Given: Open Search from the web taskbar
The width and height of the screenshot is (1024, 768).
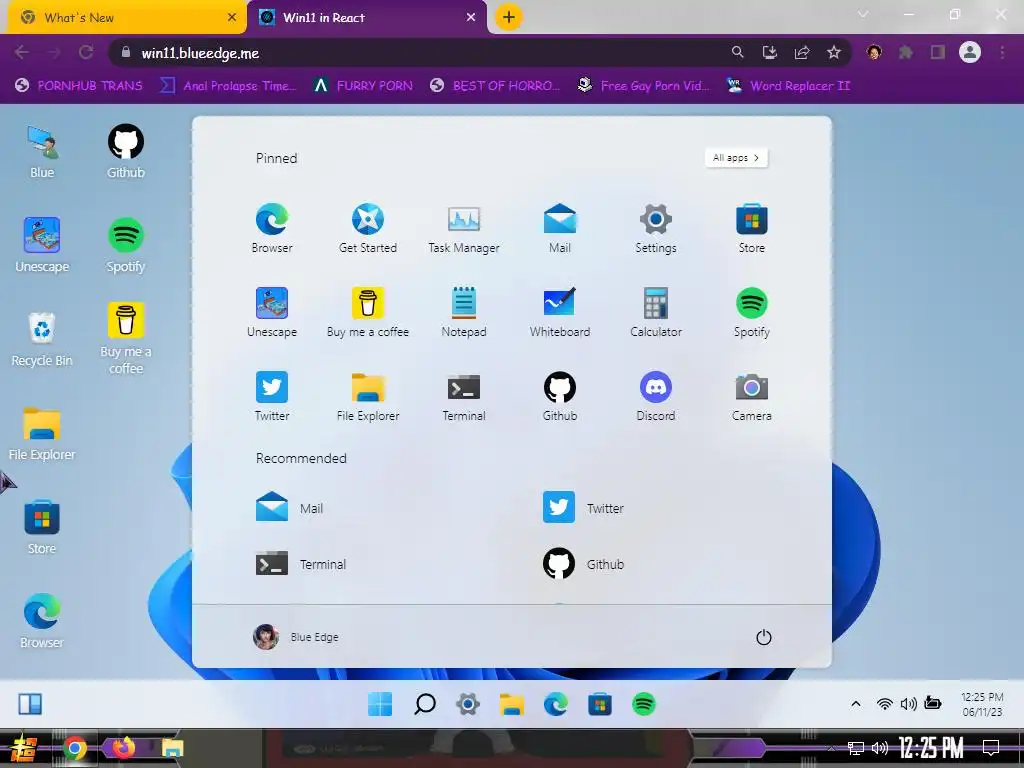Looking at the screenshot, I should [424, 704].
